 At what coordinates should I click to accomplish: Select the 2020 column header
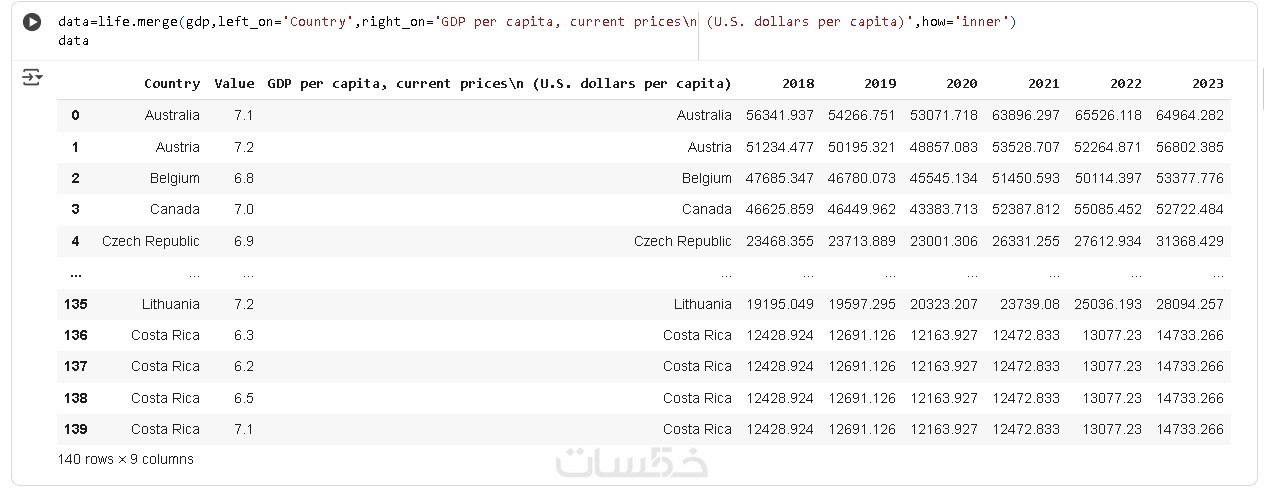click(x=961, y=84)
